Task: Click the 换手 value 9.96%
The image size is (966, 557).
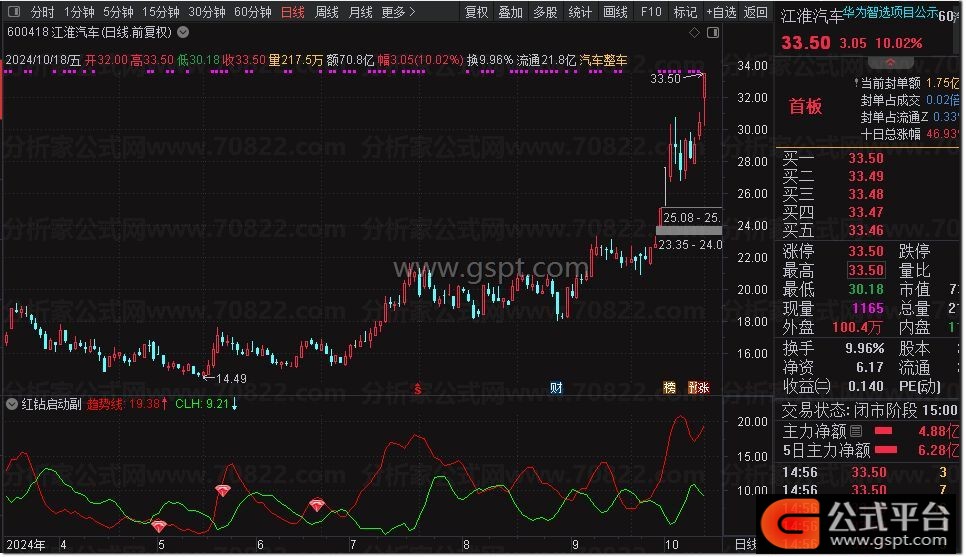Action: point(864,349)
